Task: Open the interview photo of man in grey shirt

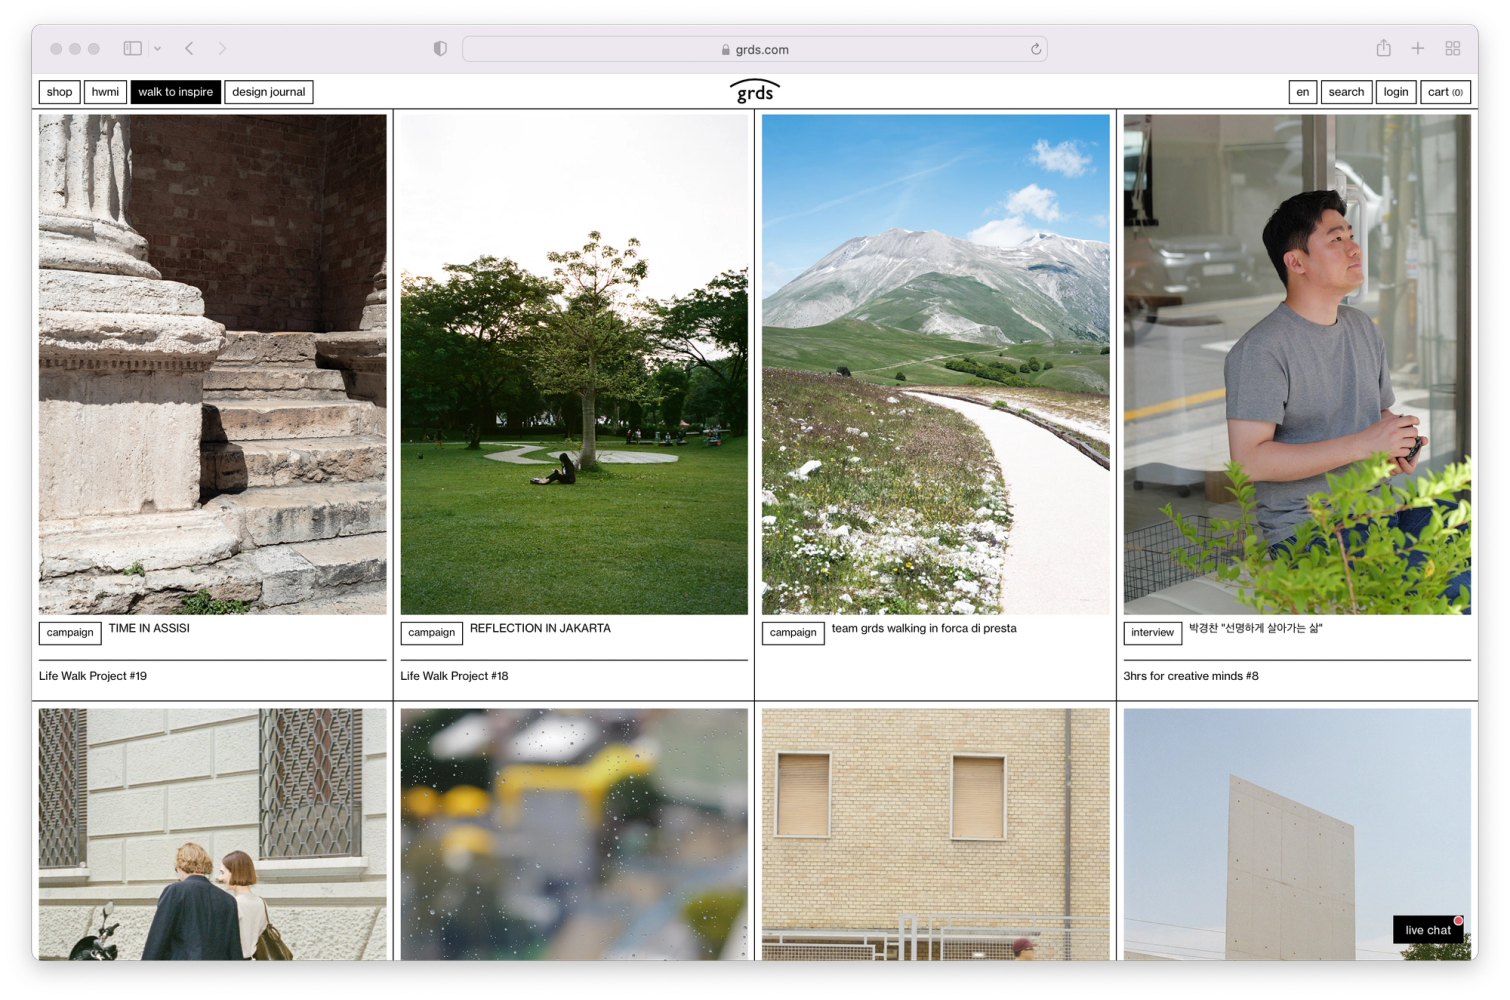Action: coord(1297,364)
